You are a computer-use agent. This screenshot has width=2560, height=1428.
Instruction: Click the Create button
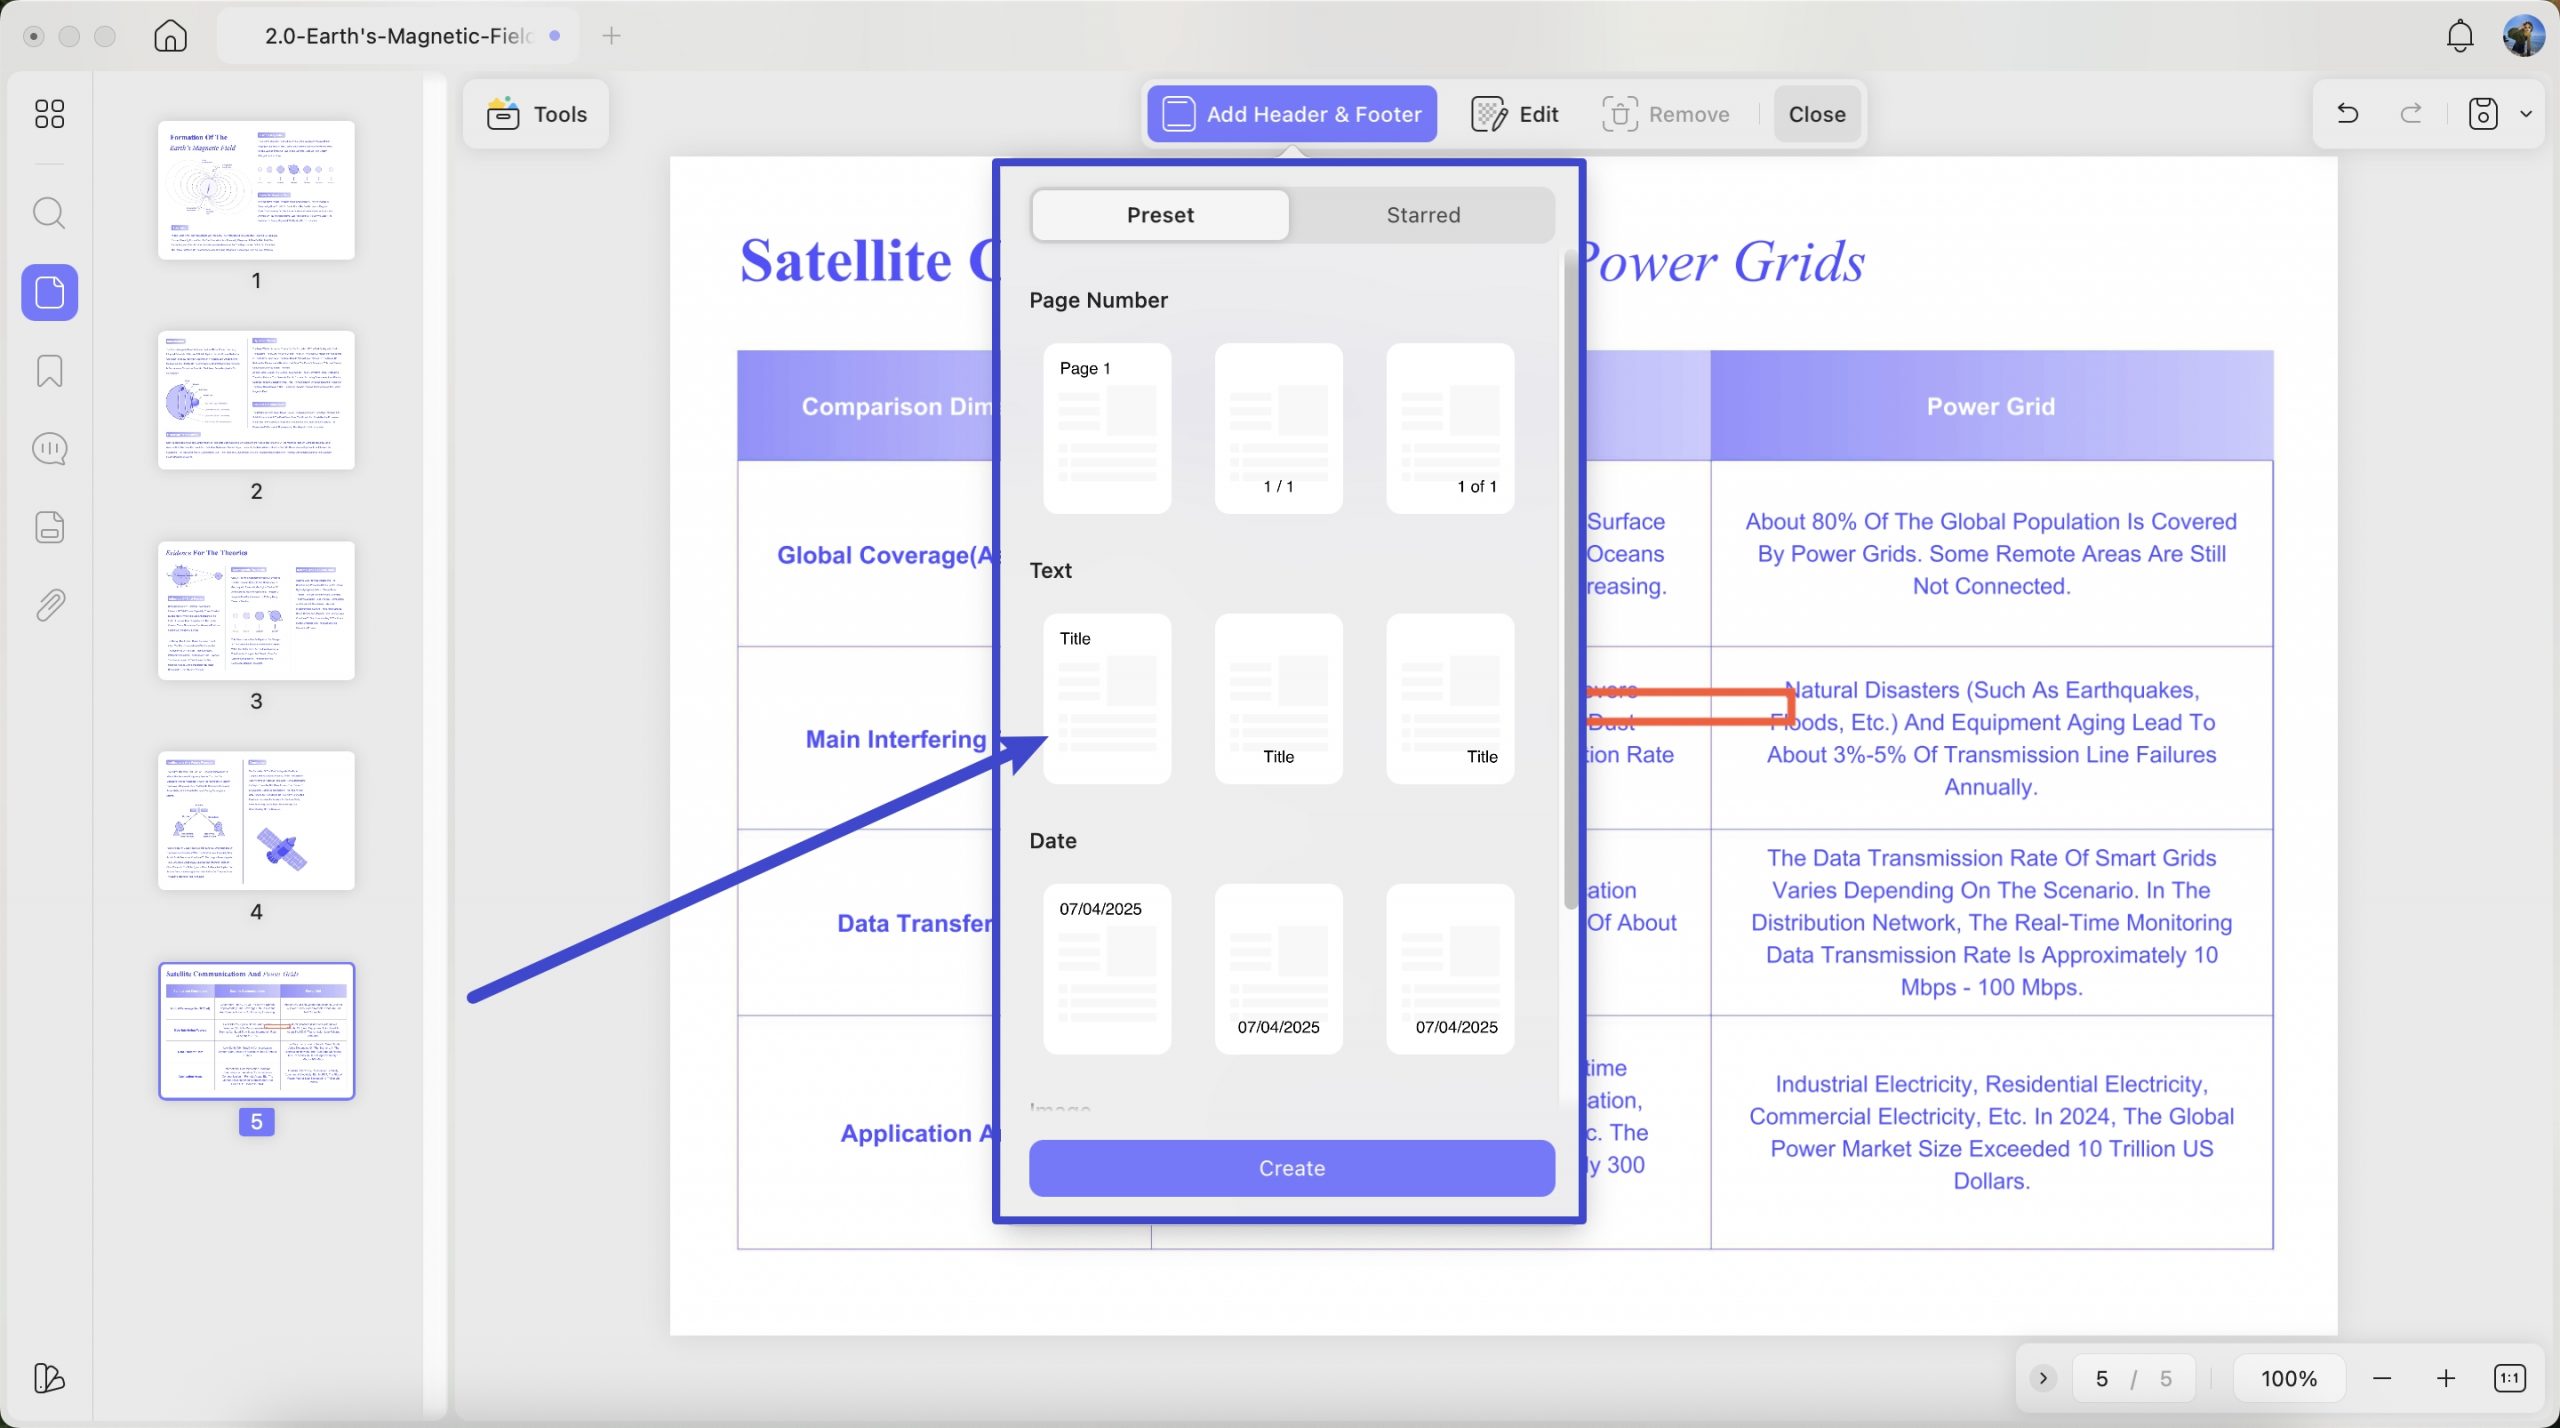1291,1168
